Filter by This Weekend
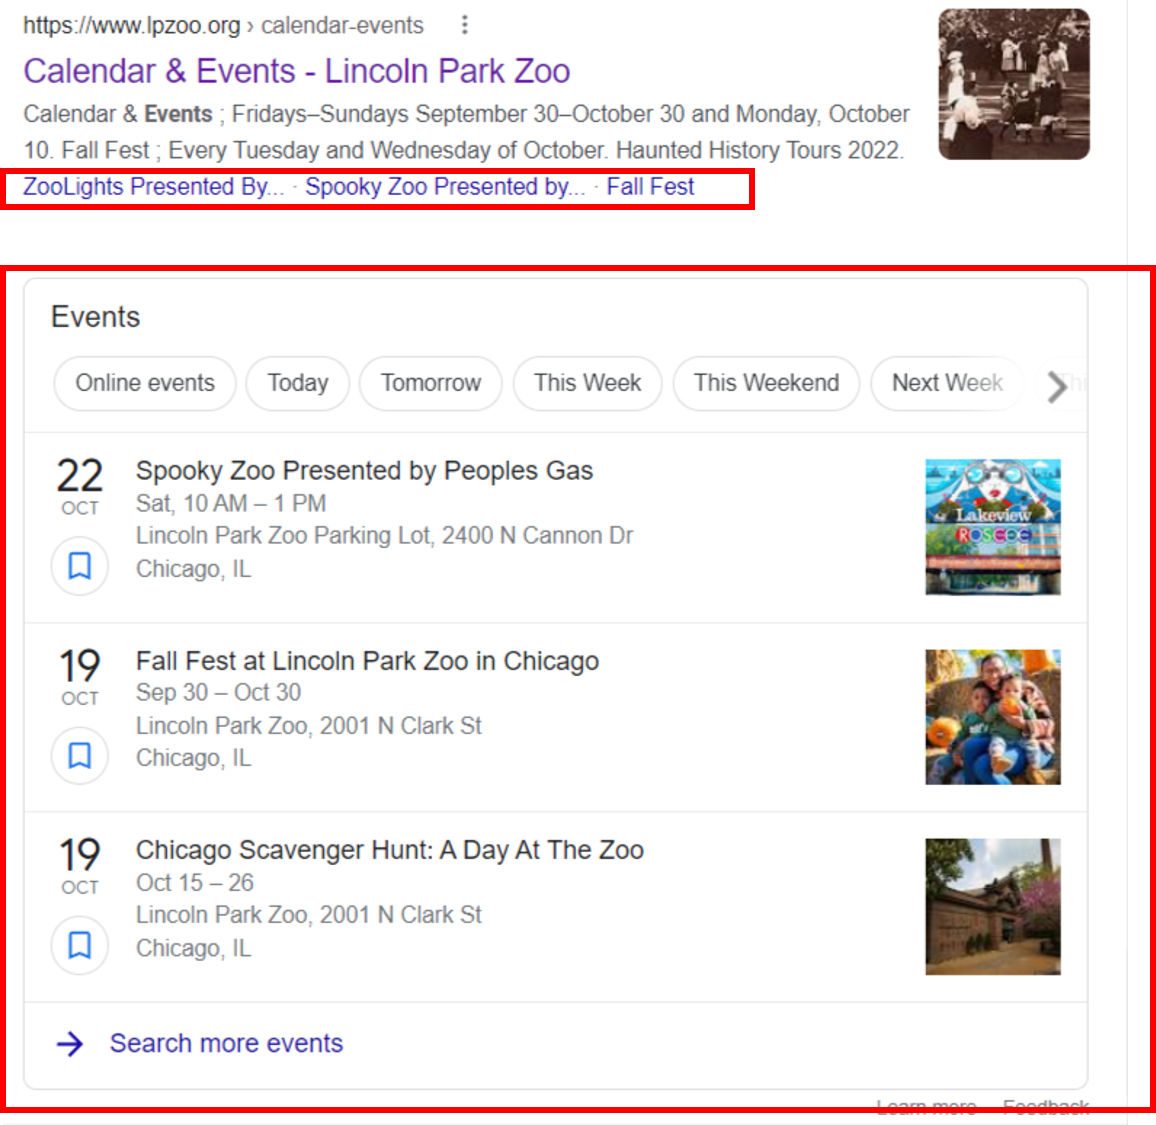The height and width of the screenshot is (1125, 1156). 766,383
